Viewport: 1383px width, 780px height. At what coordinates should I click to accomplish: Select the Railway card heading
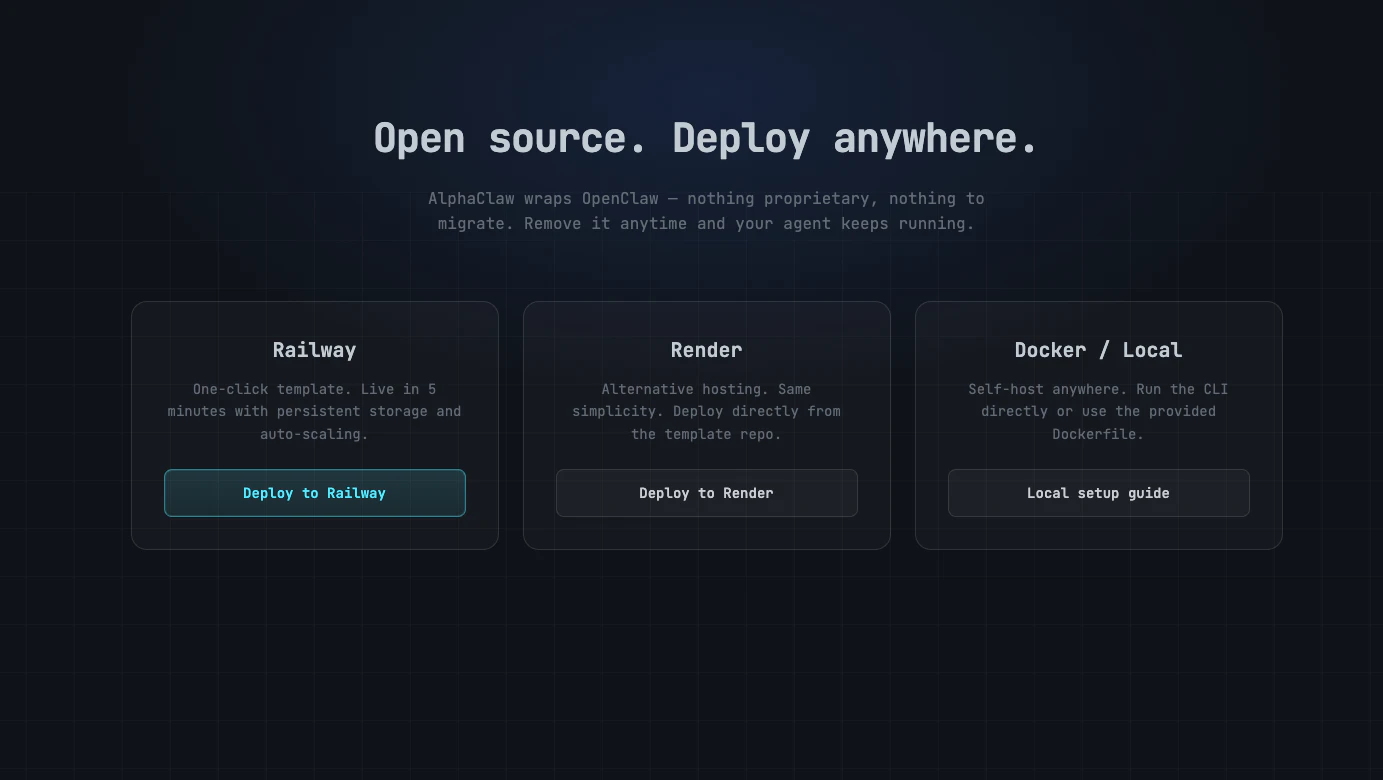pos(315,350)
